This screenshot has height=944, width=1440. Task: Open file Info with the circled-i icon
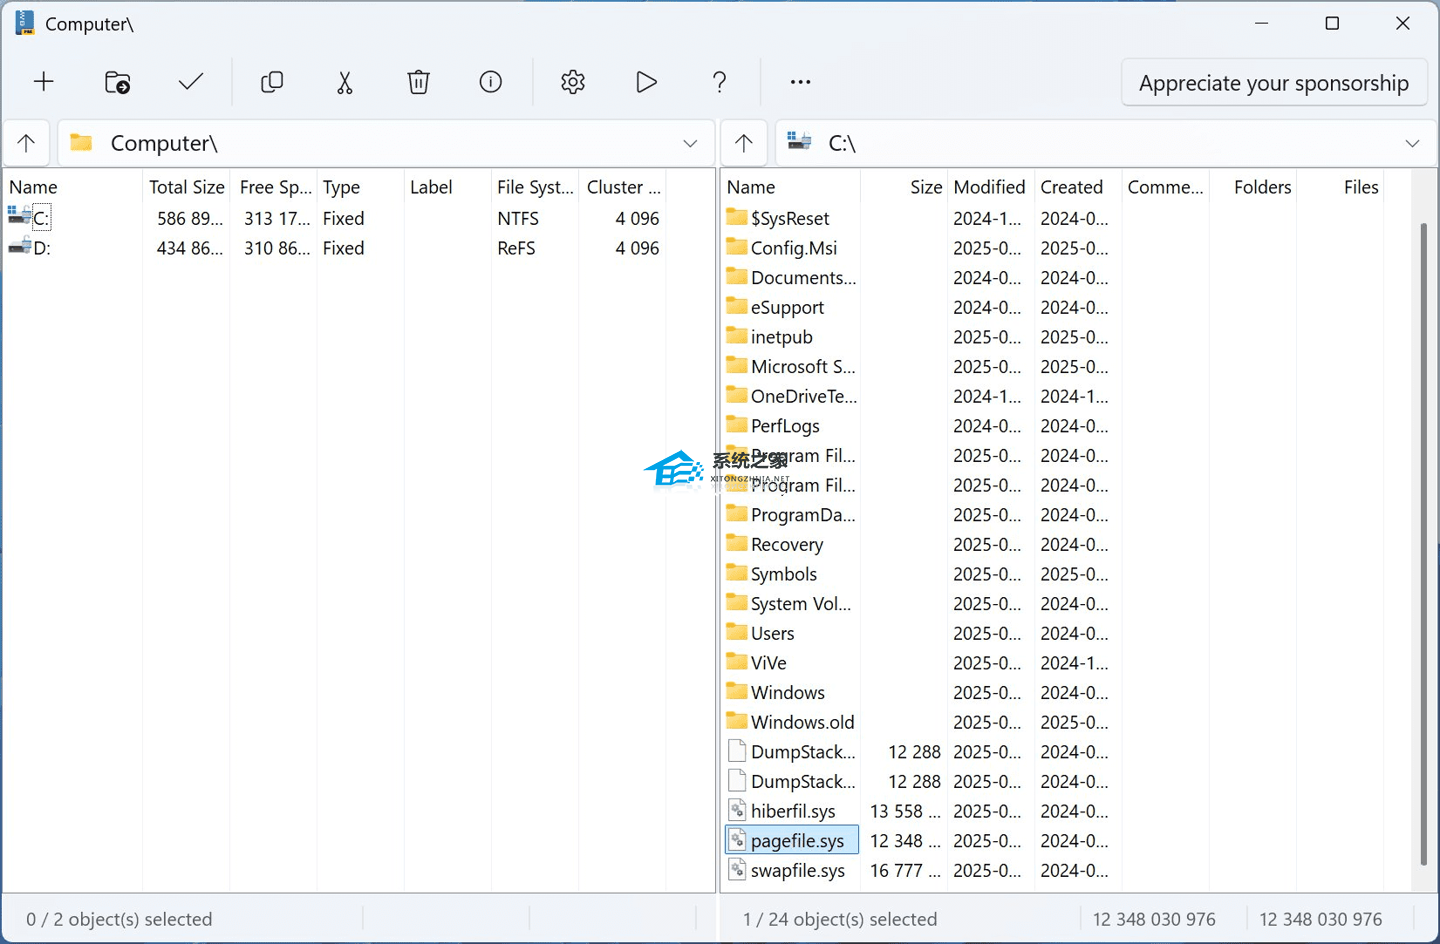(x=490, y=82)
